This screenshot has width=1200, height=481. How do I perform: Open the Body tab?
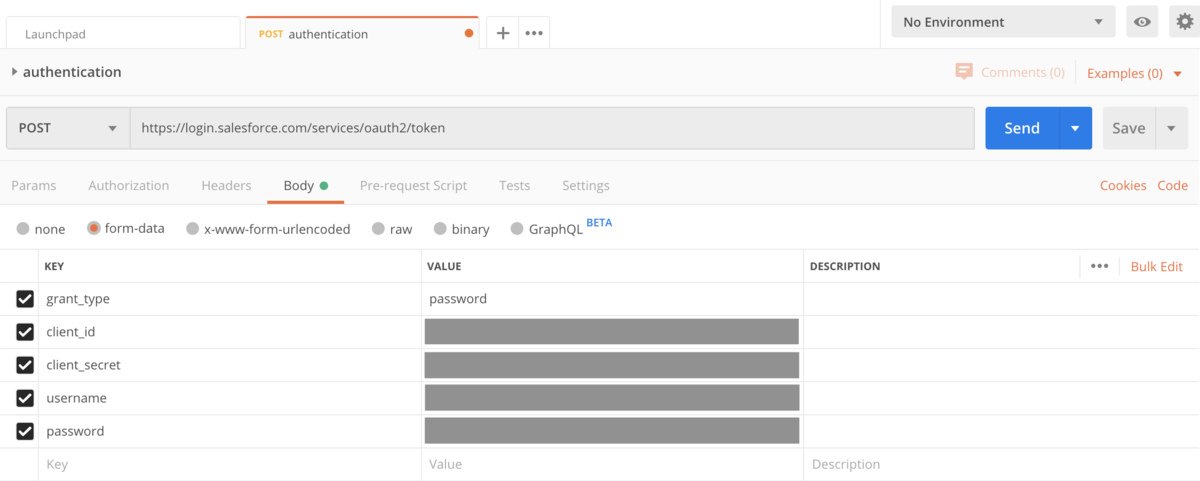pos(306,185)
